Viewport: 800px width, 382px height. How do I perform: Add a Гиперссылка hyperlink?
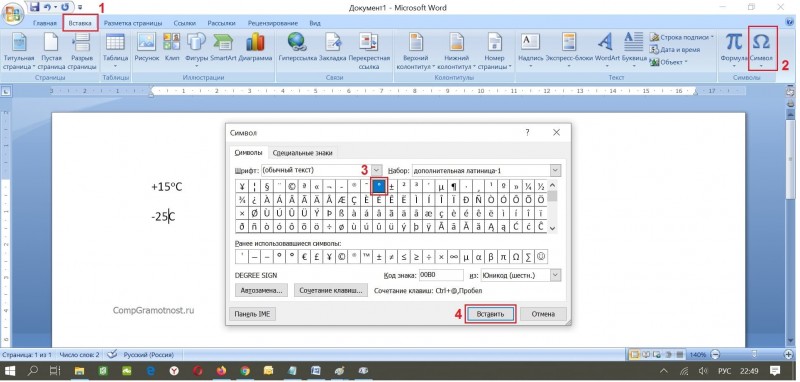pyautogui.click(x=297, y=47)
